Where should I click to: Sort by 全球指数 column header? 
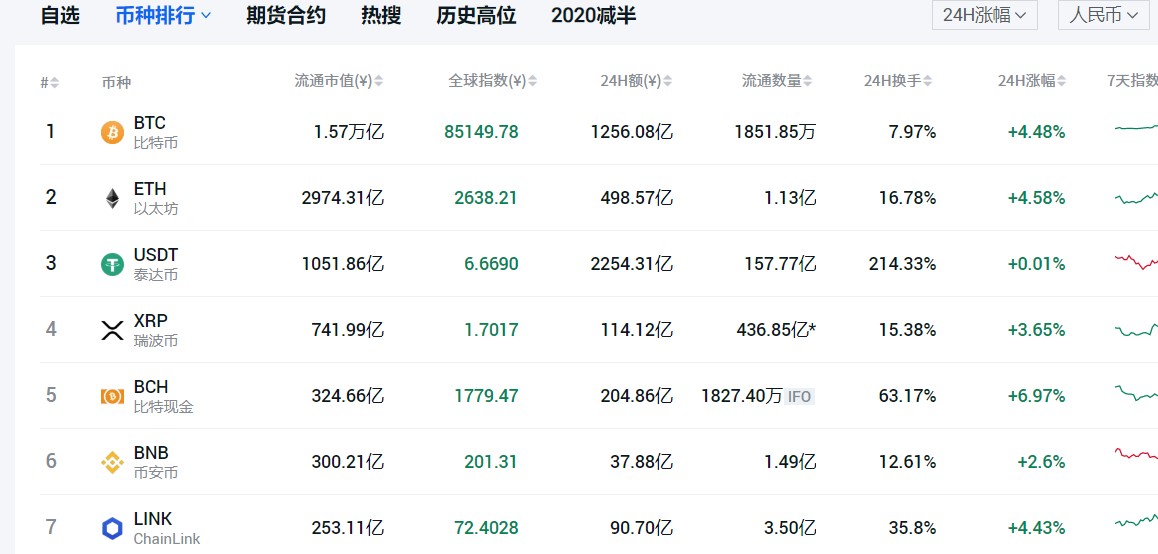[486, 82]
